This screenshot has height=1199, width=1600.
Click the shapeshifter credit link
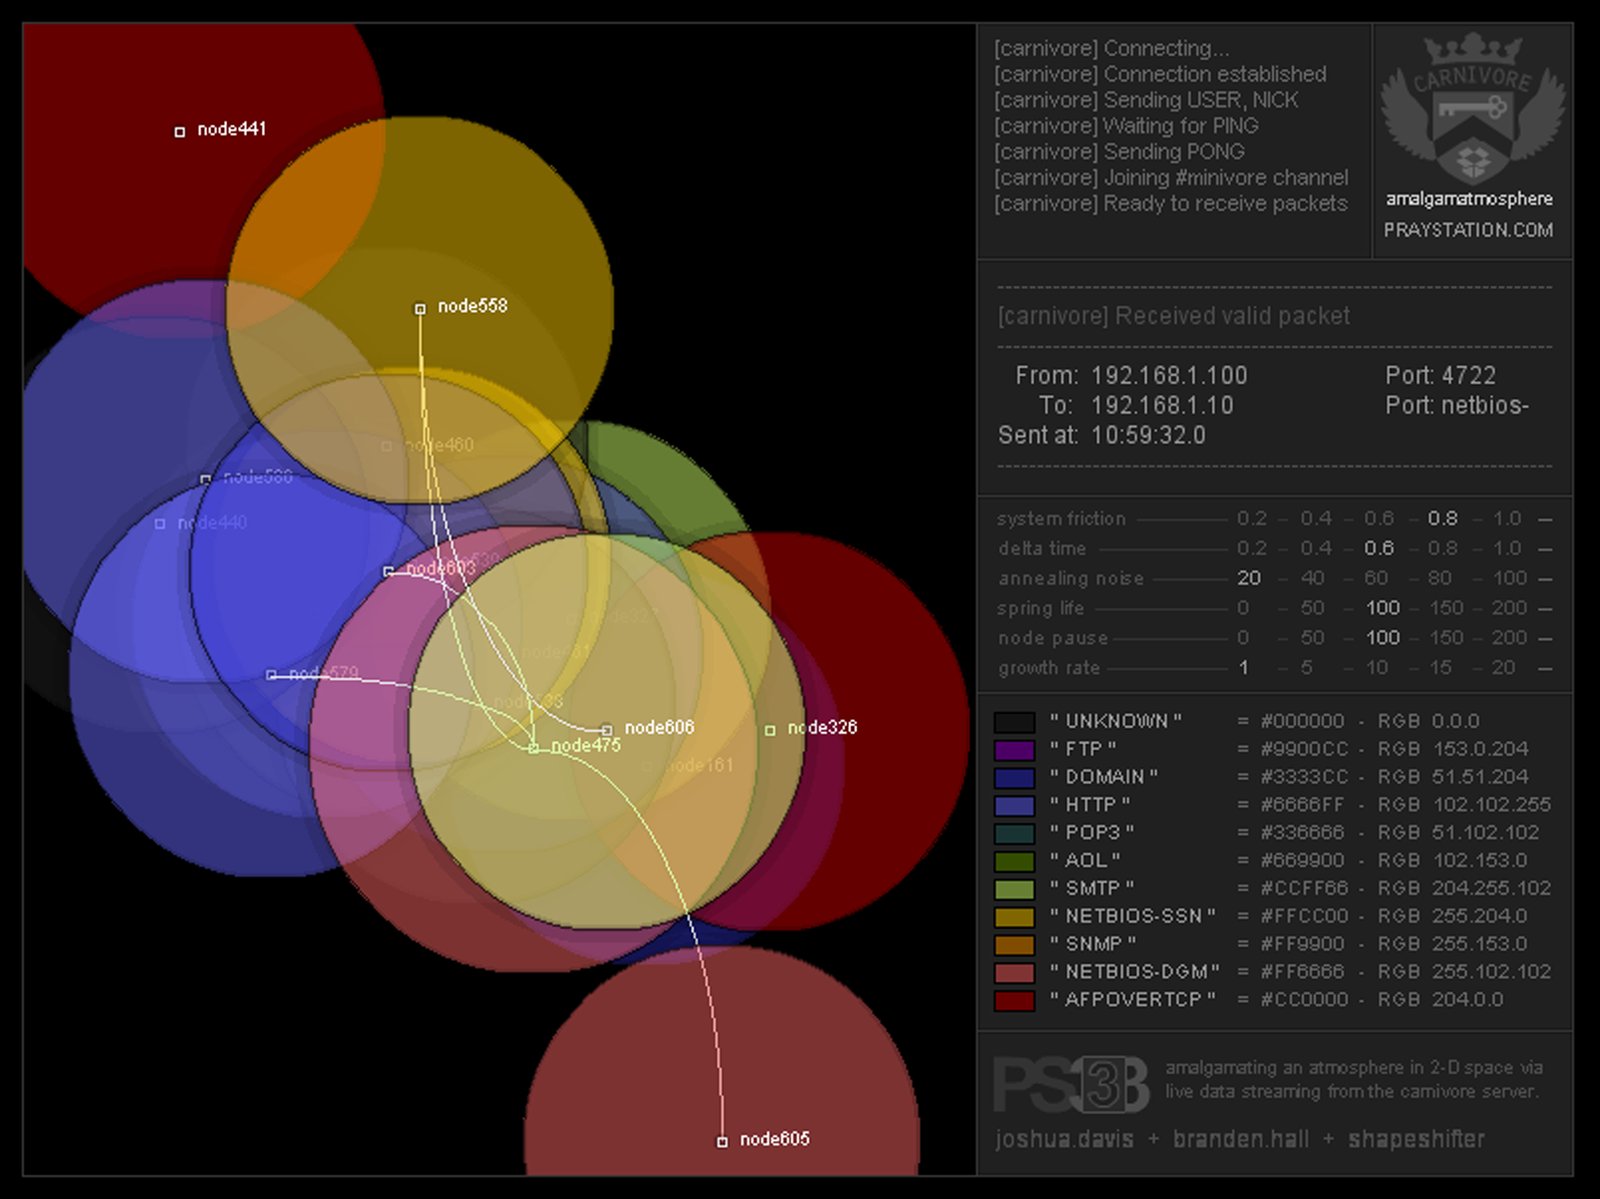pos(1416,1139)
